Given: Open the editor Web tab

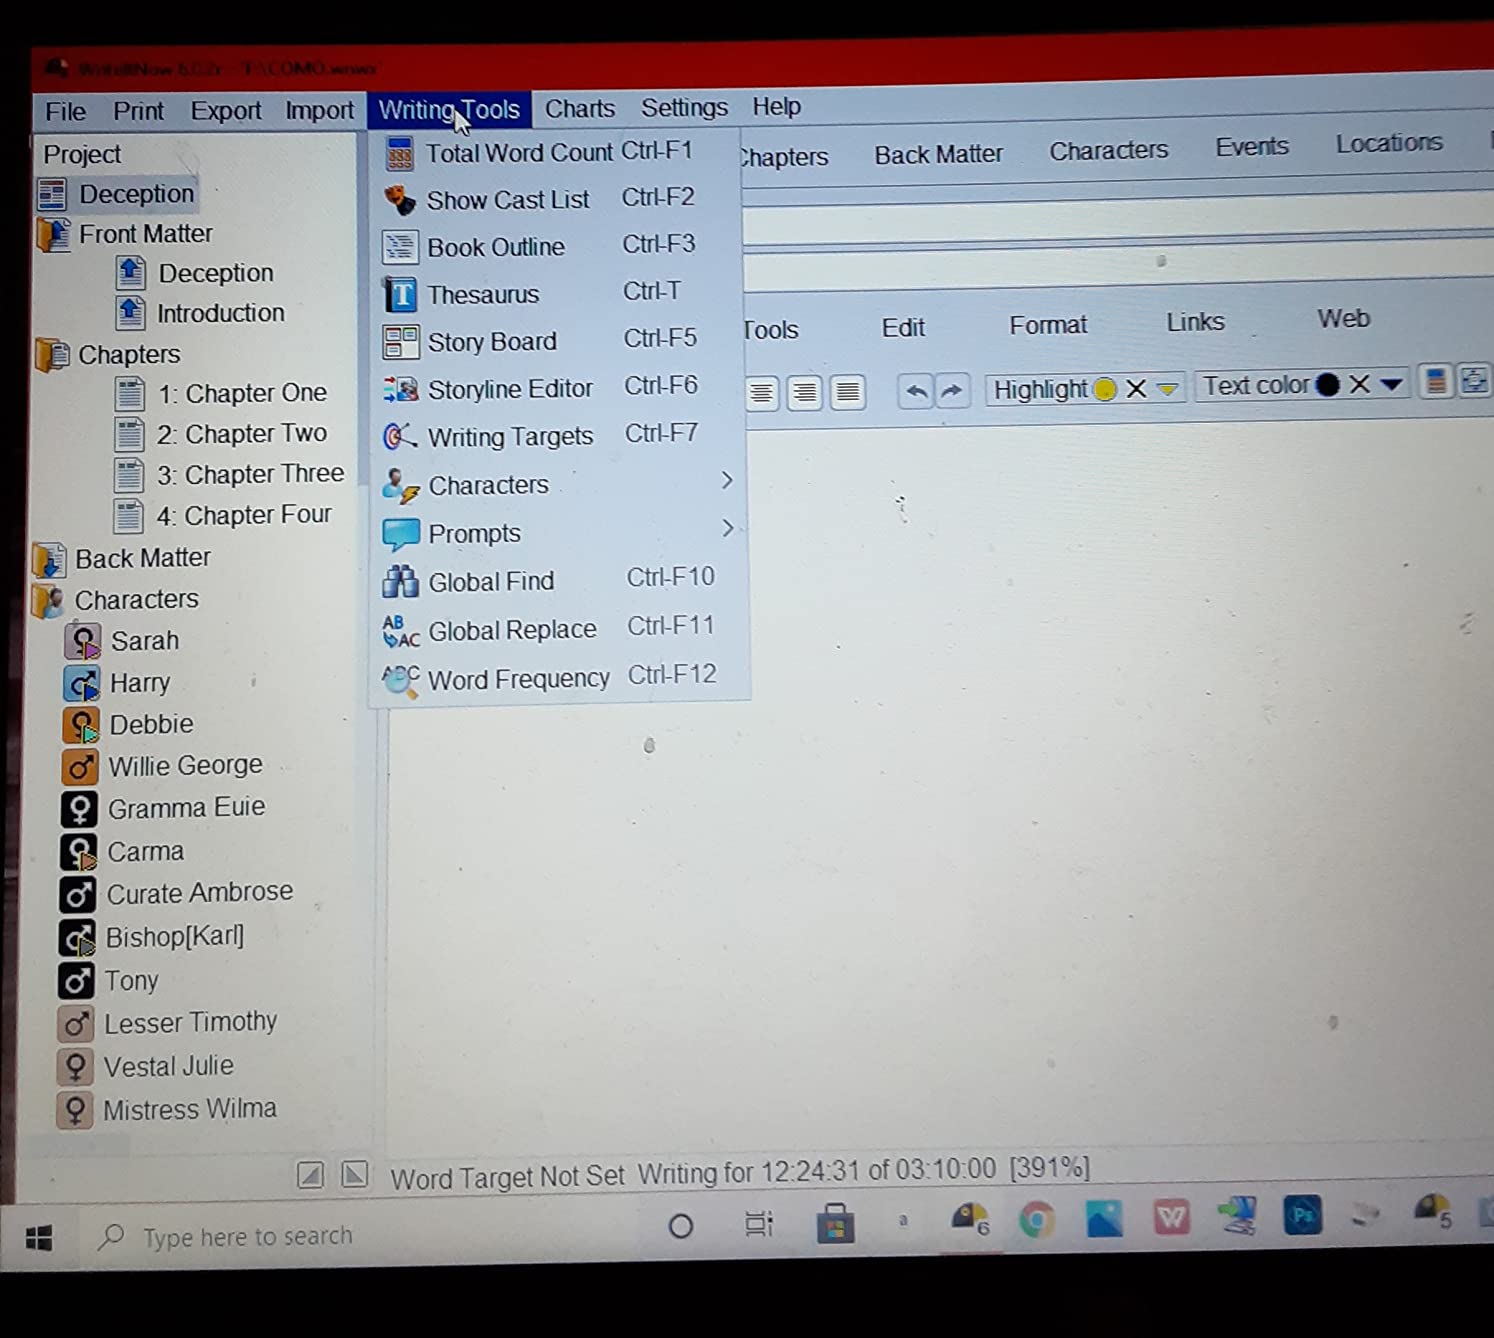Looking at the screenshot, I should tap(1343, 319).
